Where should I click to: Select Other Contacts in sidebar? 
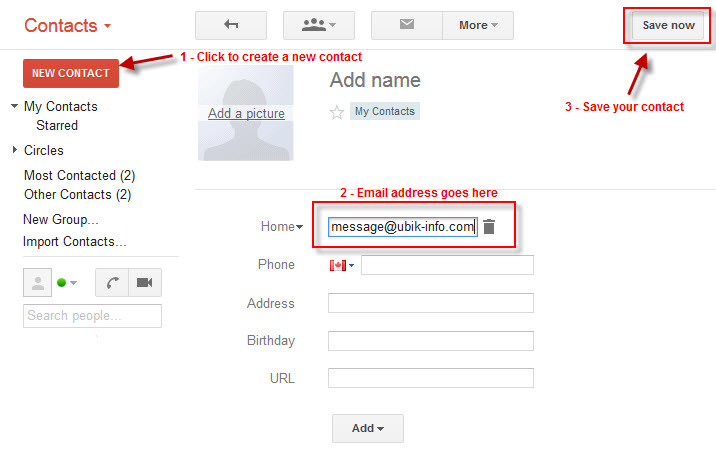[77, 194]
